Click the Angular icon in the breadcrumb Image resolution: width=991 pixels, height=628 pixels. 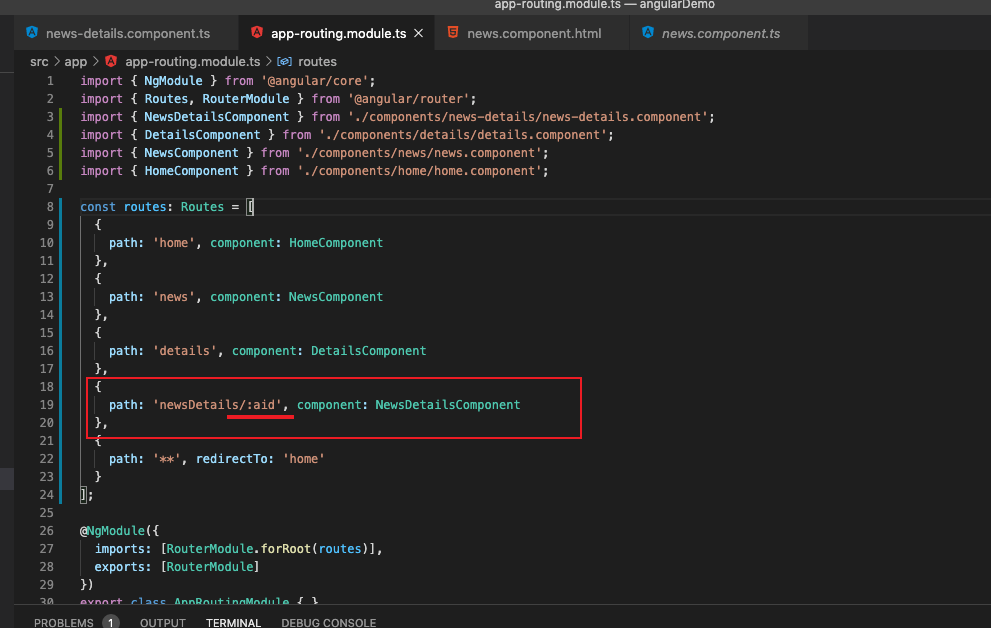(x=111, y=61)
